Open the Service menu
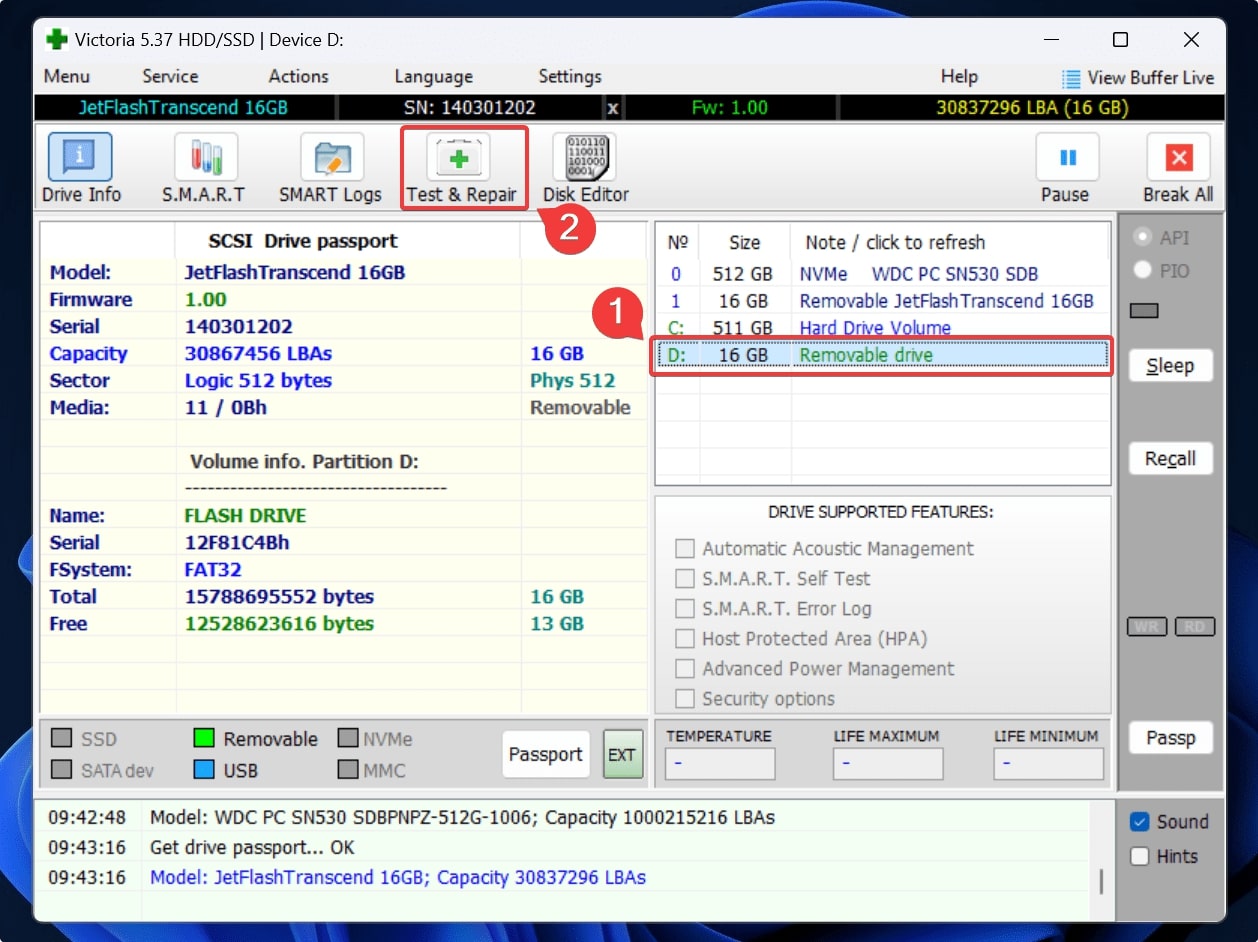The width and height of the screenshot is (1258, 942). click(x=170, y=76)
